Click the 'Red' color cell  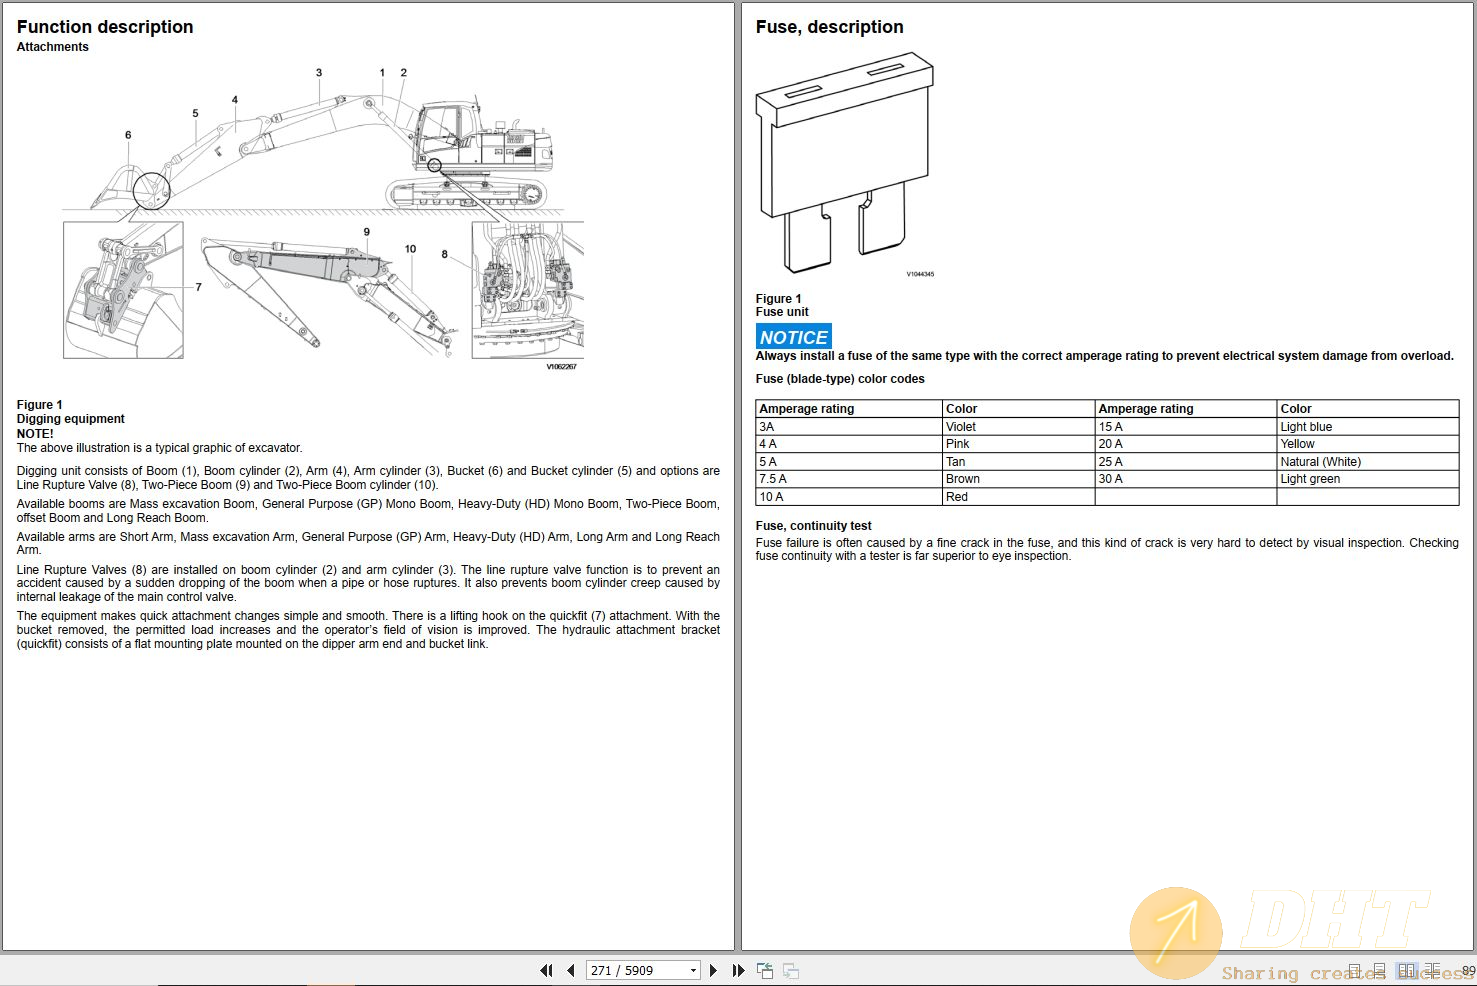point(1018,497)
